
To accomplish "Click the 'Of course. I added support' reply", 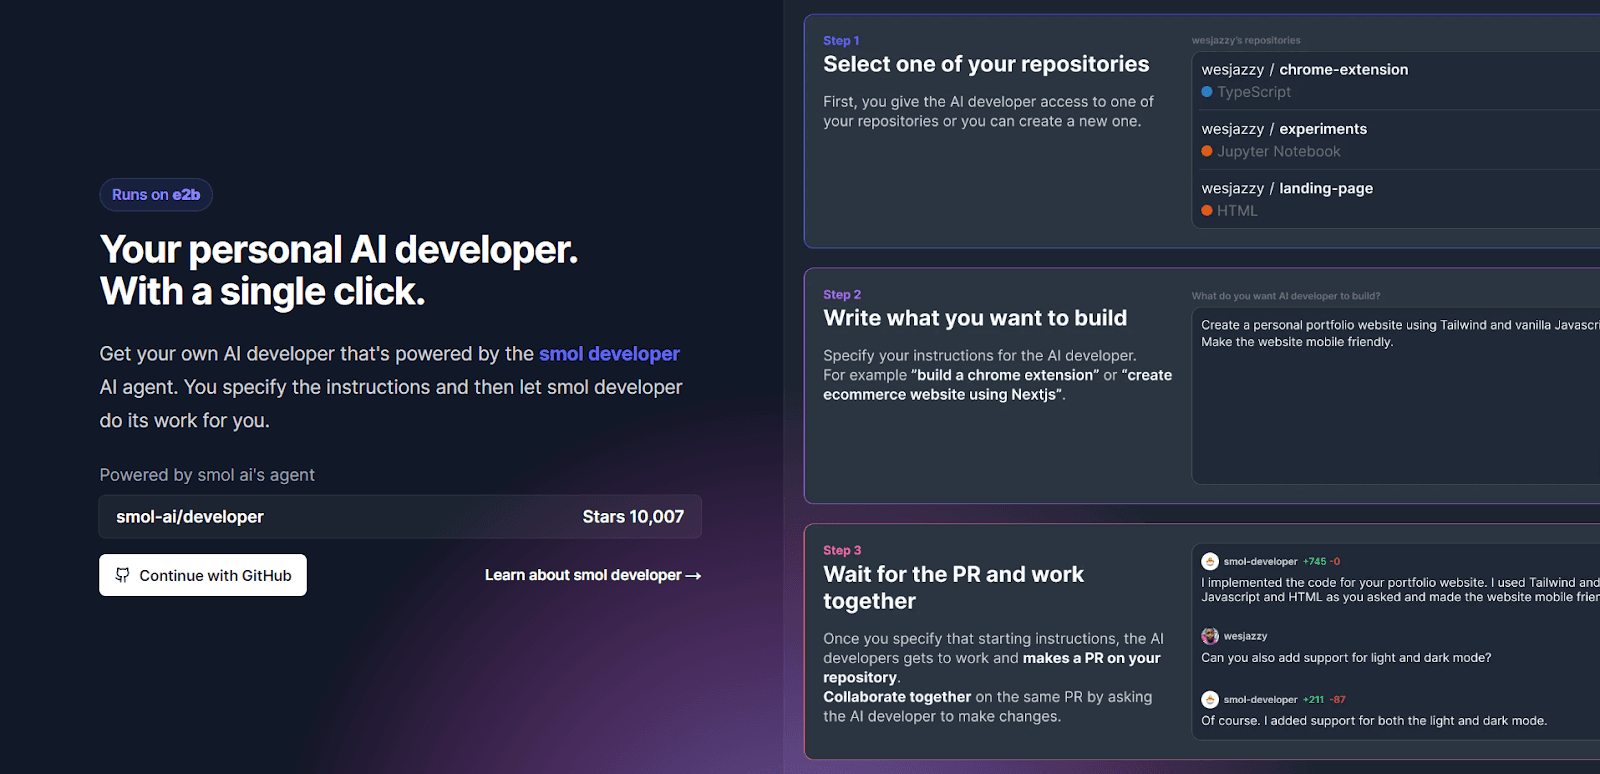I will coord(1374,721).
